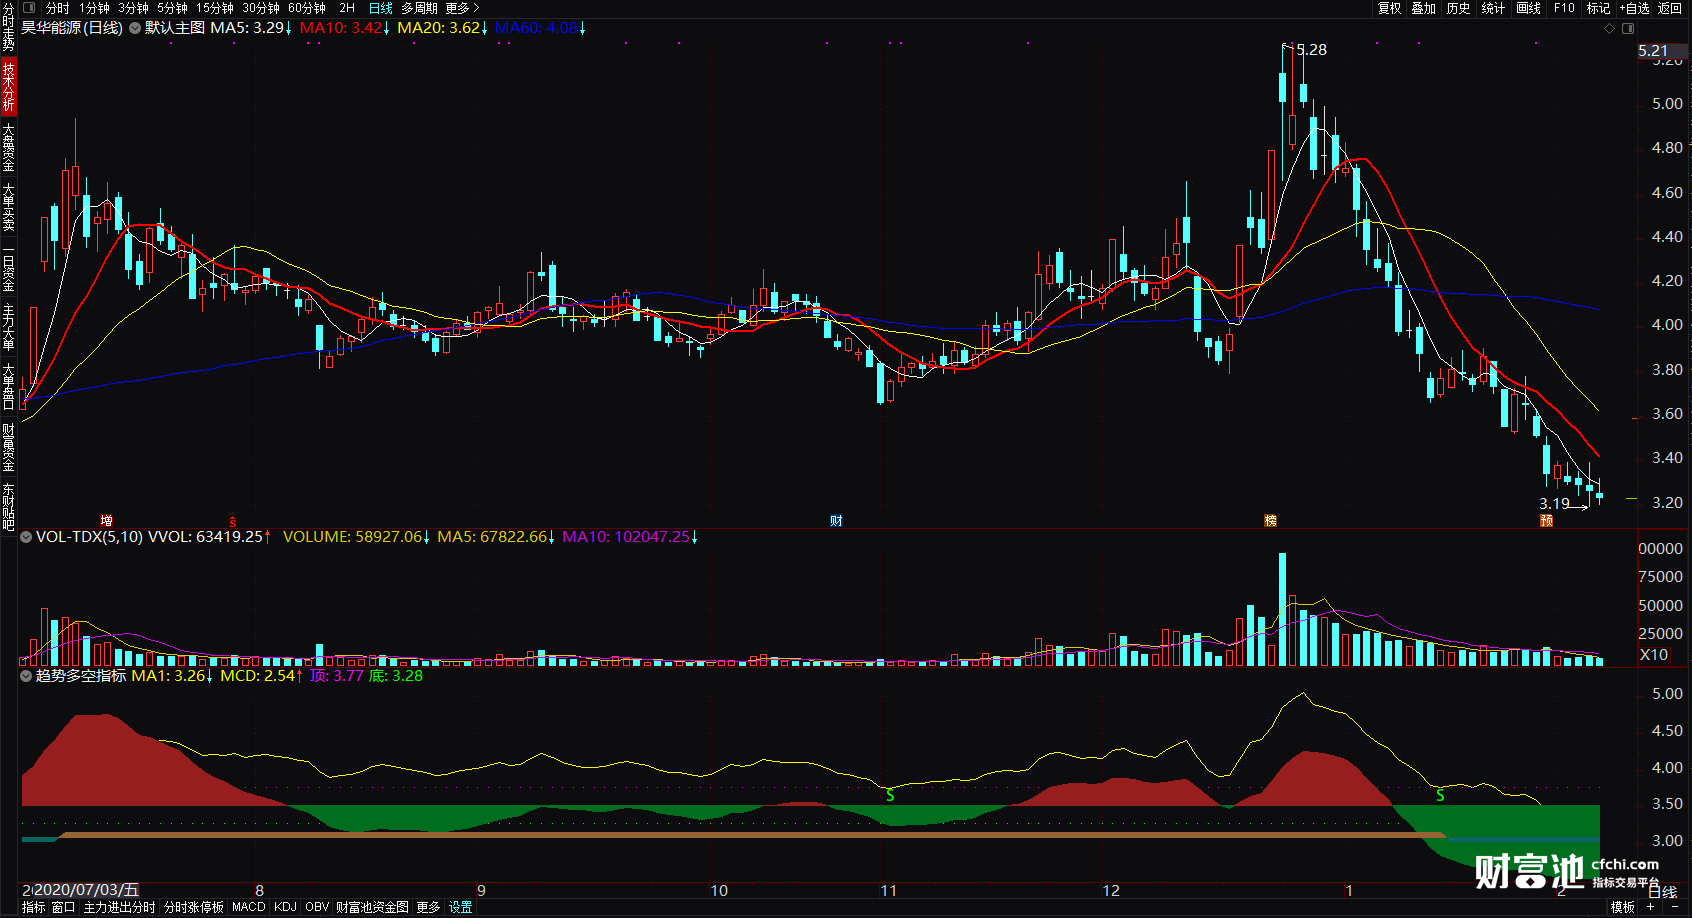Viewport: 1692px width, 918px height.
Task: Click the green S signal near January end
Action: [1440, 796]
